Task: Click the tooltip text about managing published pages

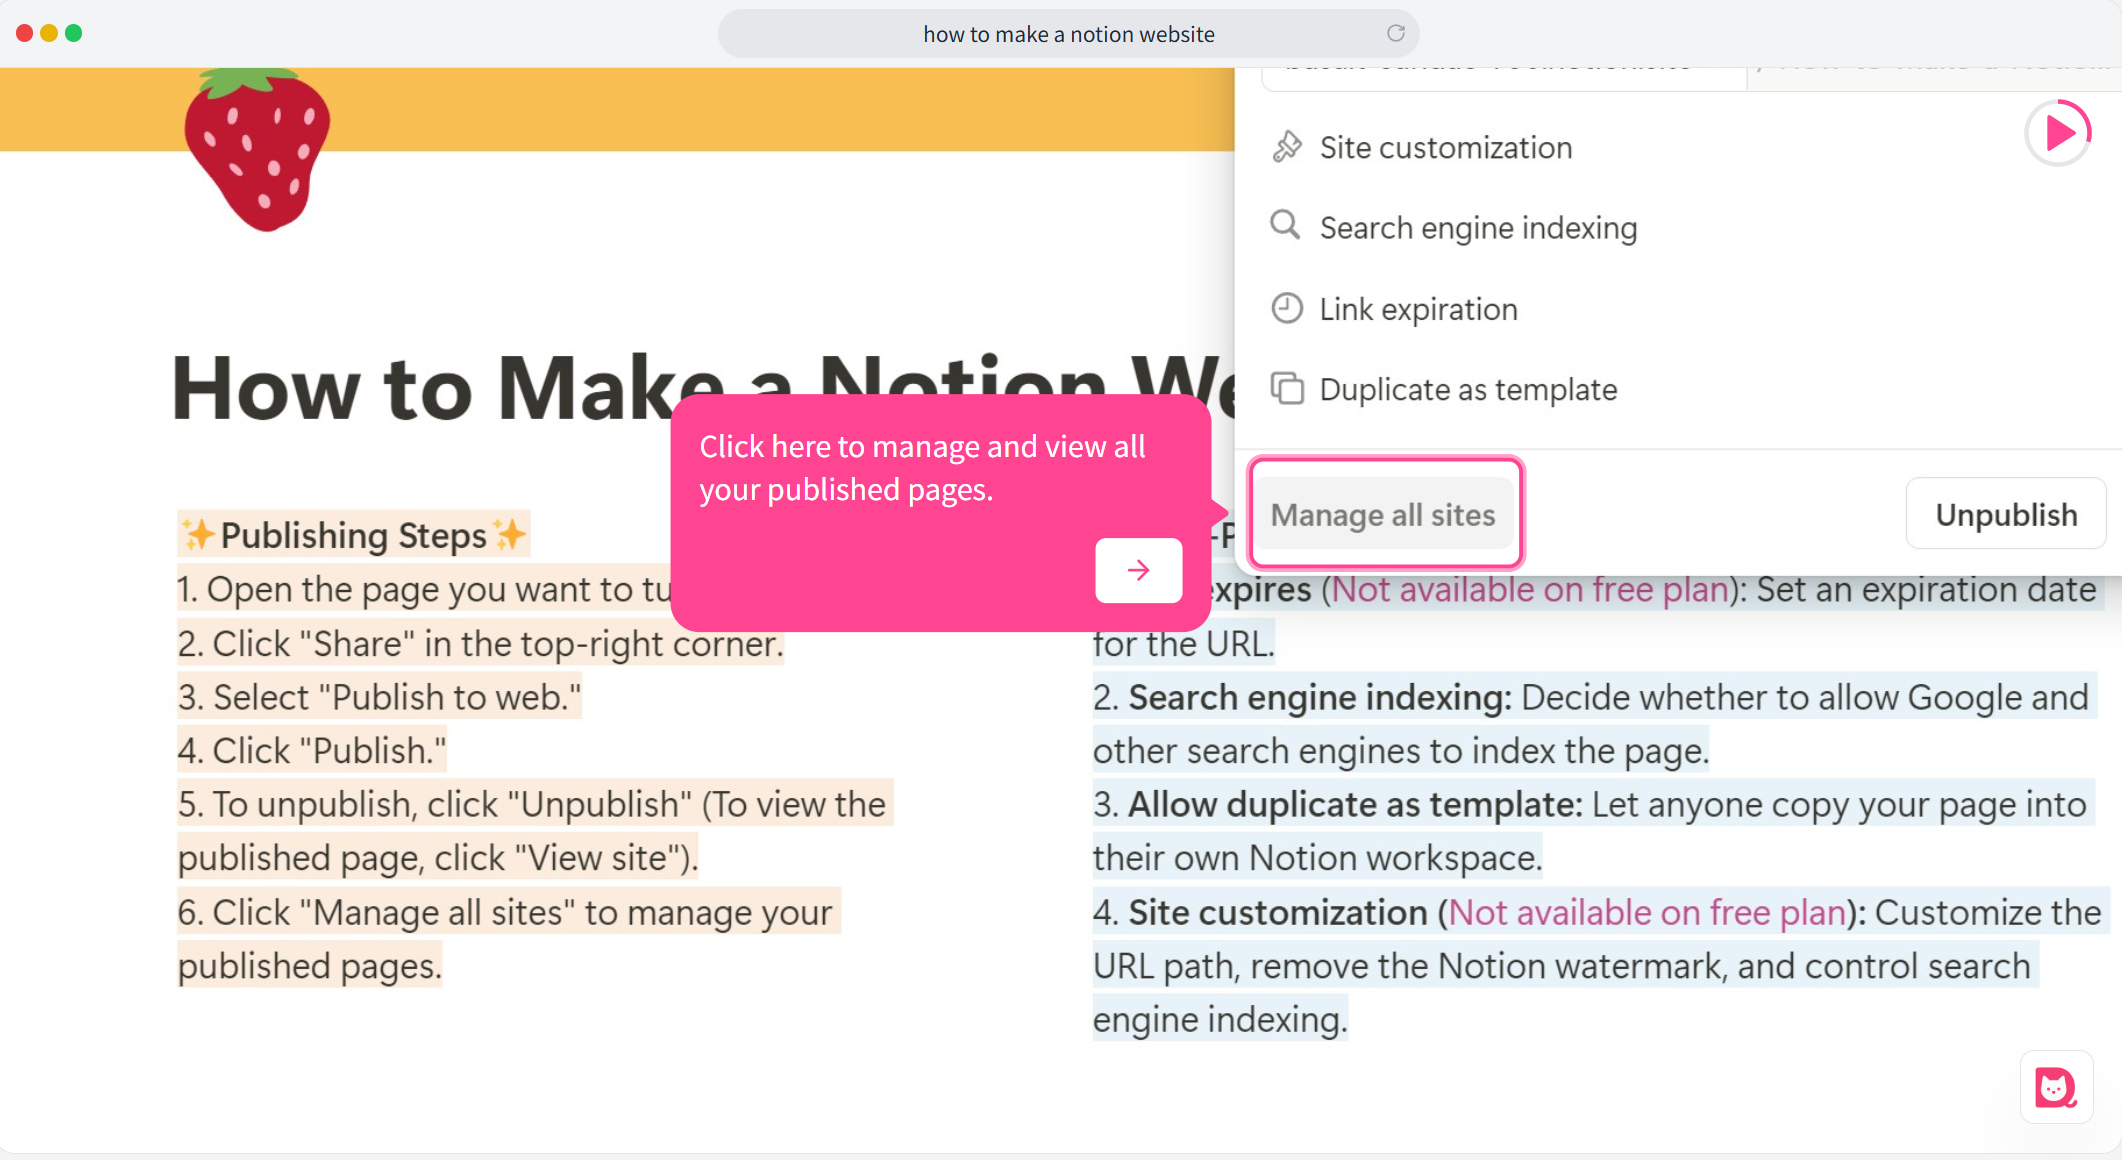Action: point(922,468)
